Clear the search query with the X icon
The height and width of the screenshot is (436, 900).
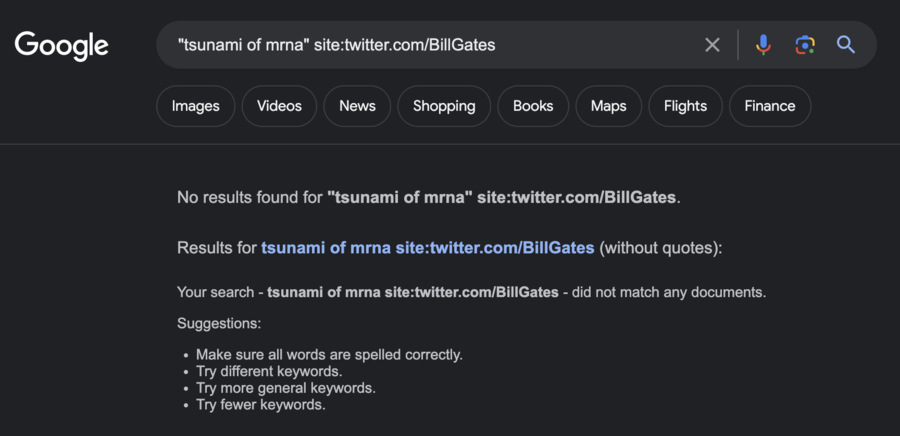712,45
